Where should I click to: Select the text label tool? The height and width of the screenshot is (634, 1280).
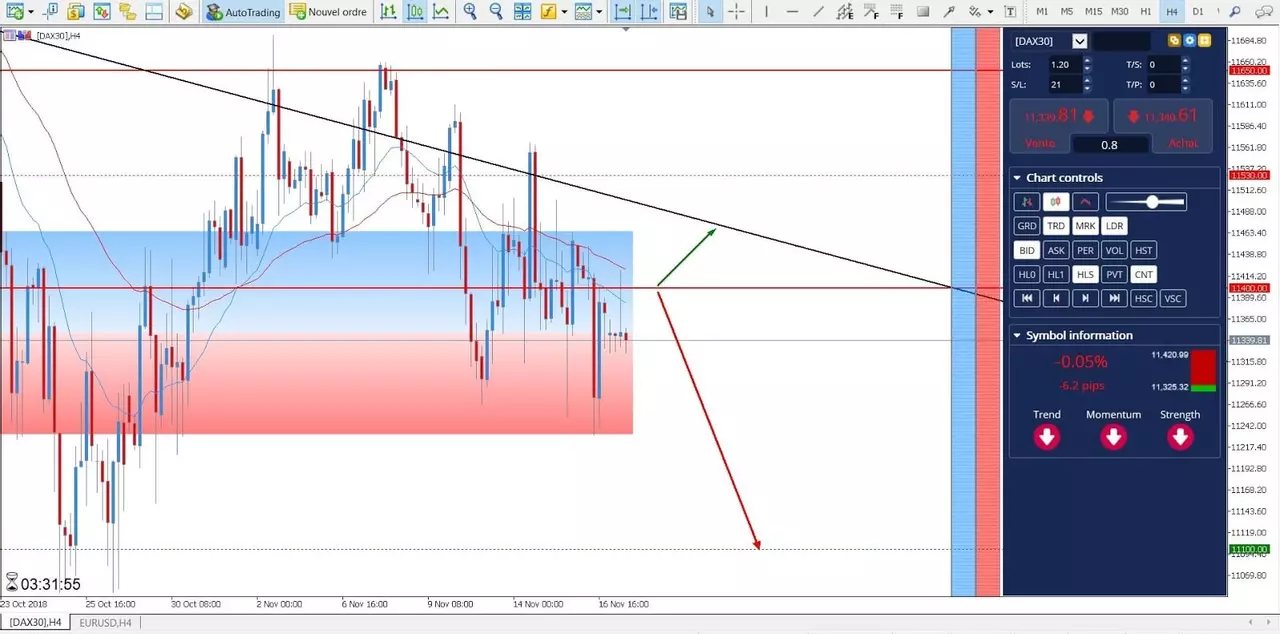1010,12
